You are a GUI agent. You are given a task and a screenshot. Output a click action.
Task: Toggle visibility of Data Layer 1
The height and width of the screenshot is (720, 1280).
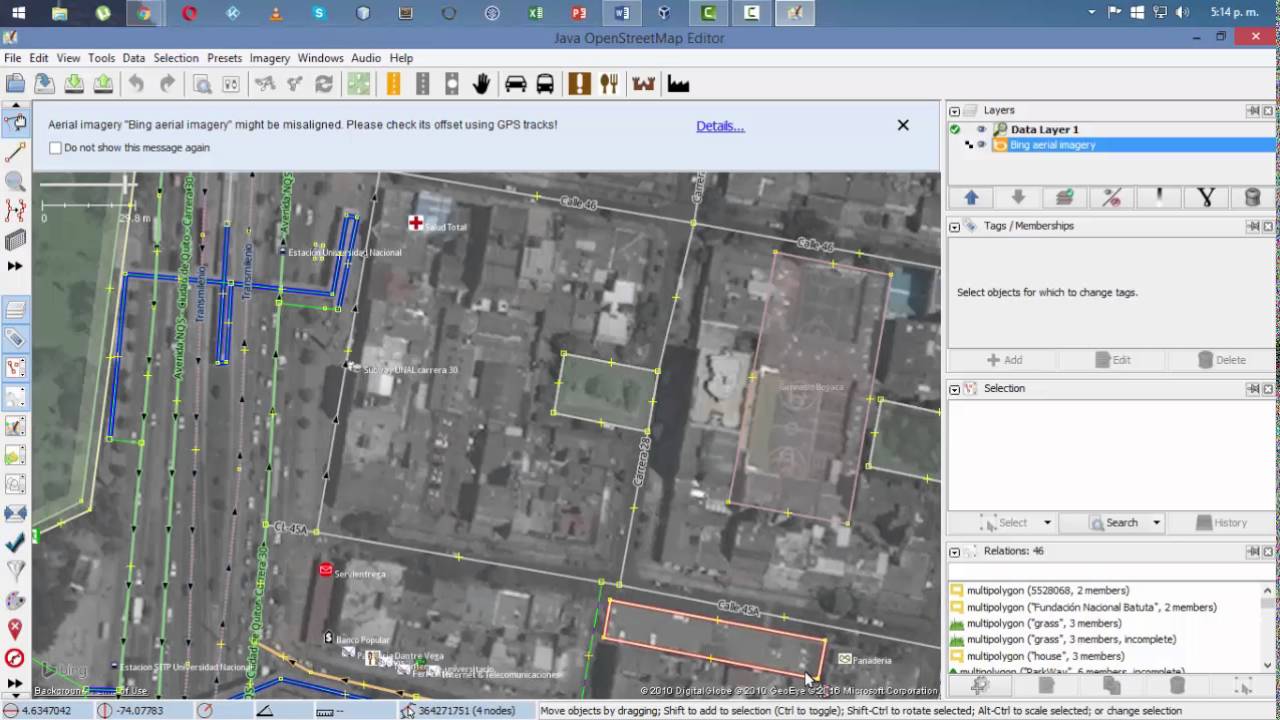(981, 129)
